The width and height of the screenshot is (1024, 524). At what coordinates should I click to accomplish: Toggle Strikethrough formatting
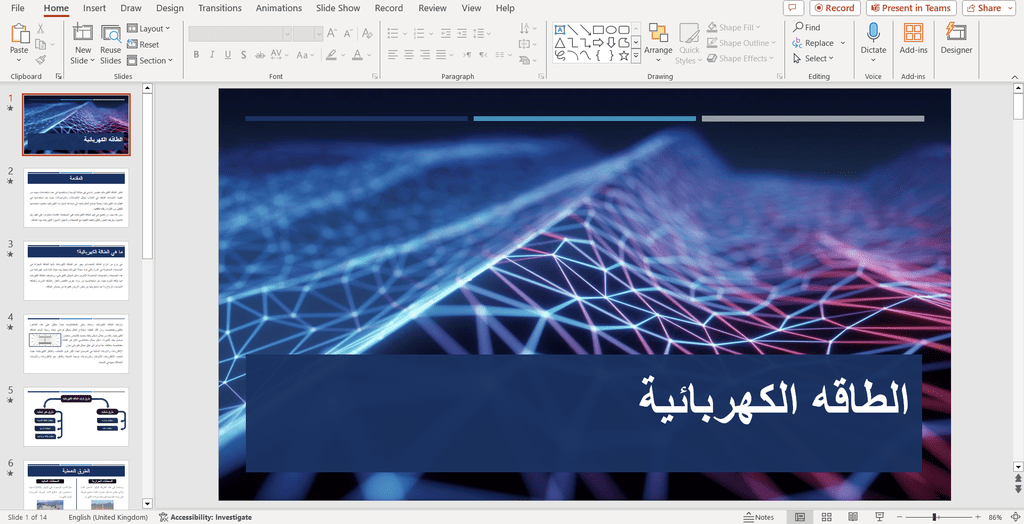tap(259, 55)
